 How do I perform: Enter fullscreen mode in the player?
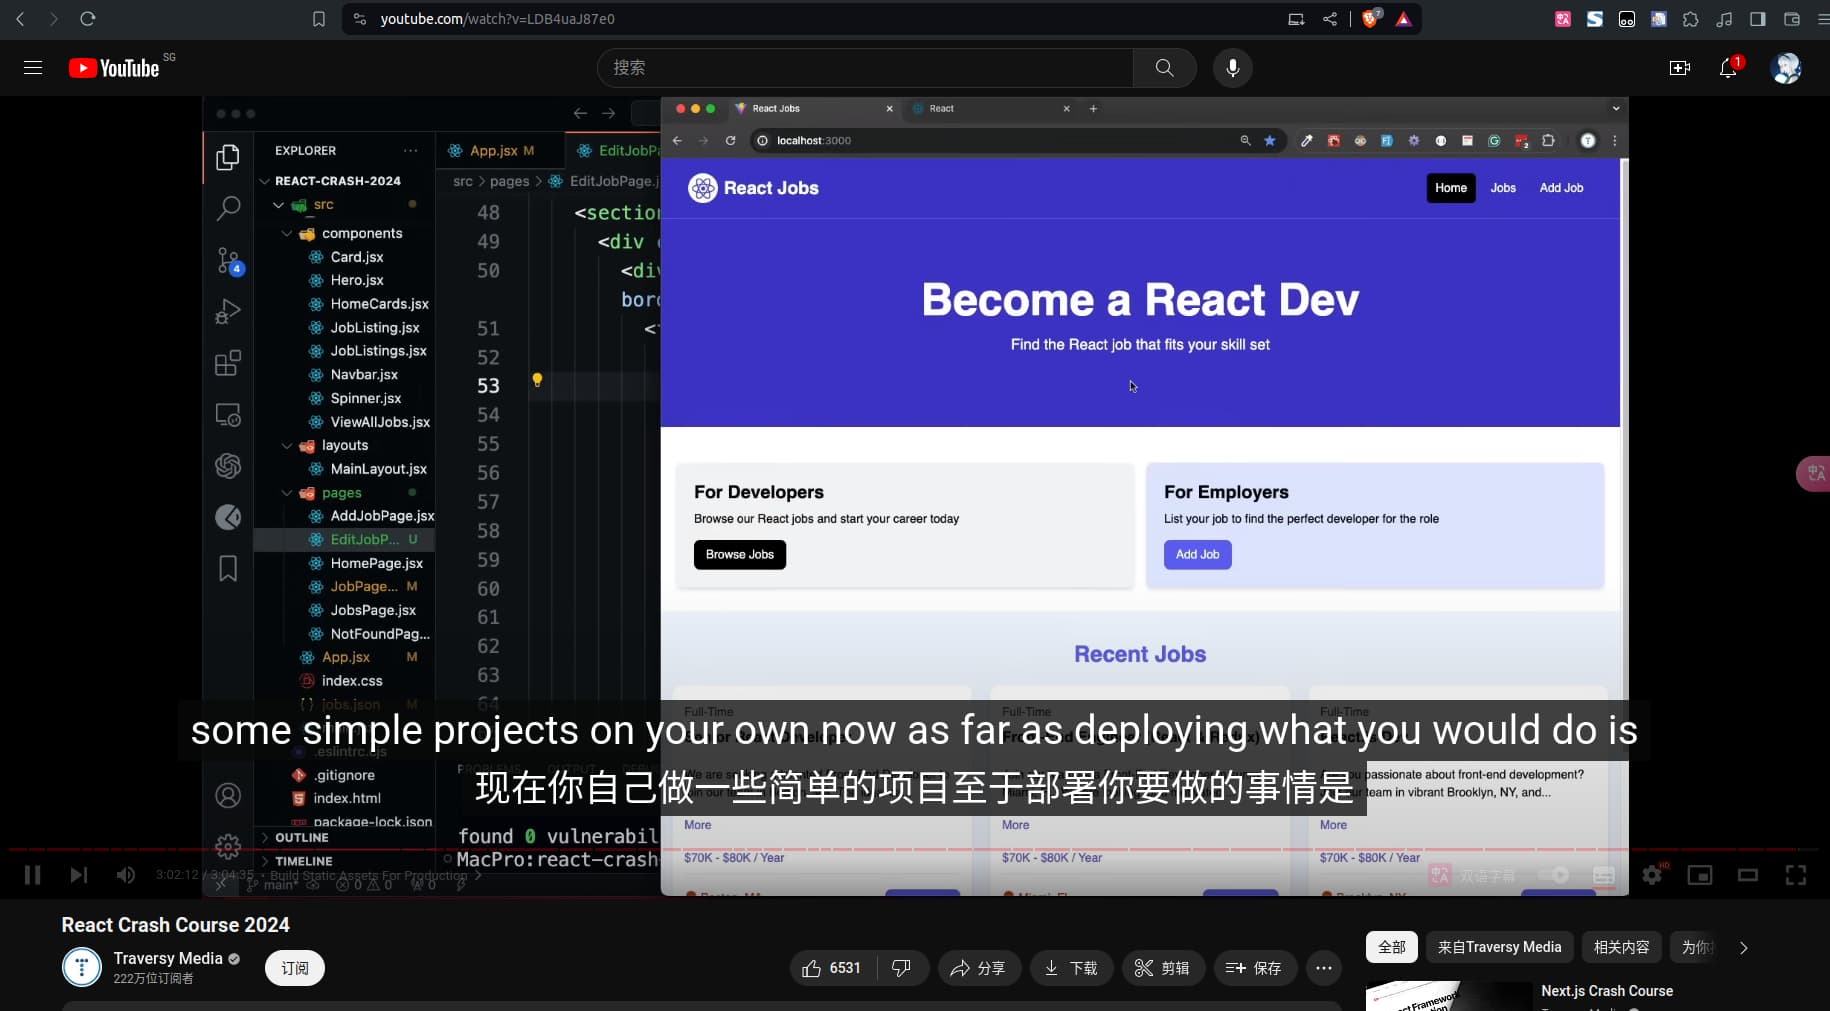click(1796, 875)
